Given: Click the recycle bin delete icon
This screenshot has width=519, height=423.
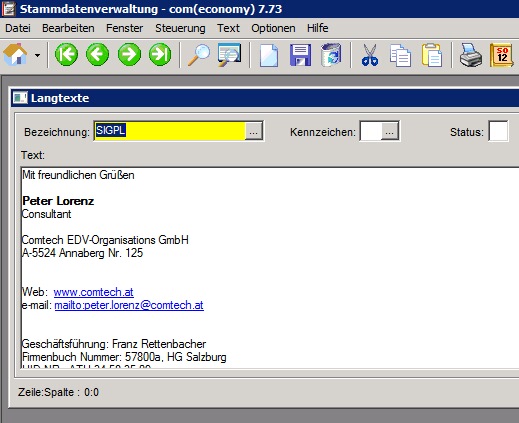Looking at the screenshot, I should click(331, 55).
